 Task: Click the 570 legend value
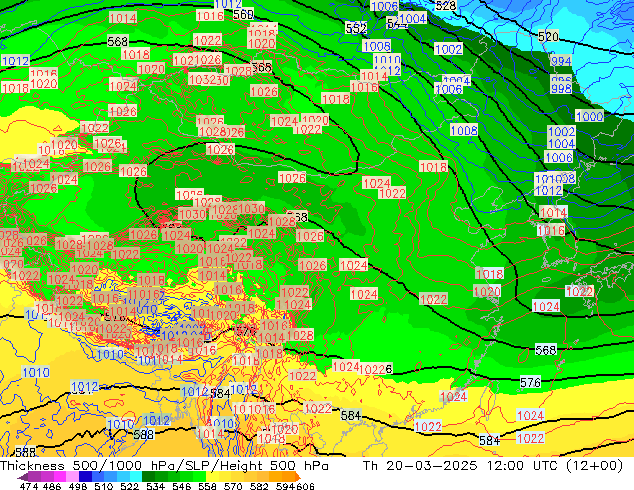(x=233, y=486)
